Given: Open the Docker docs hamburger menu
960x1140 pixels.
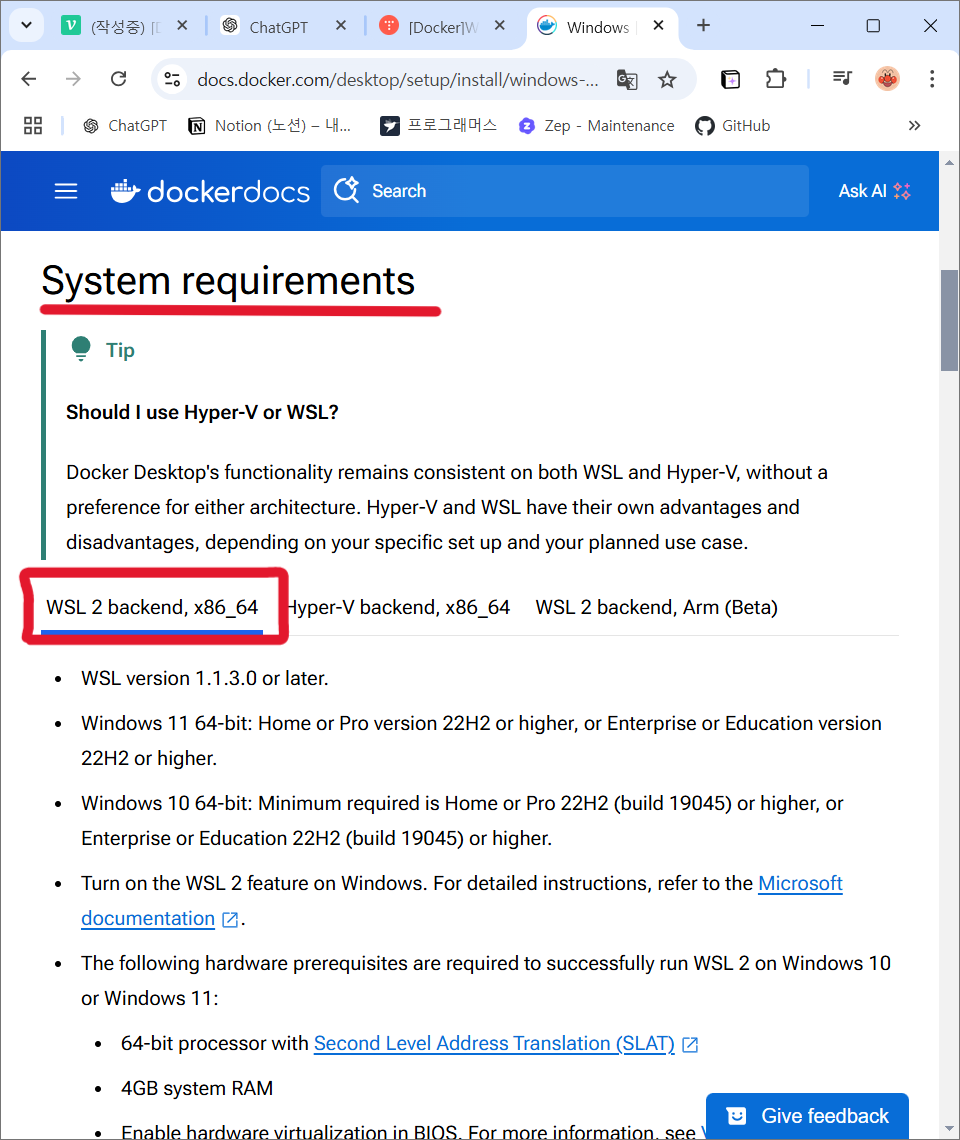Looking at the screenshot, I should pos(66,191).
